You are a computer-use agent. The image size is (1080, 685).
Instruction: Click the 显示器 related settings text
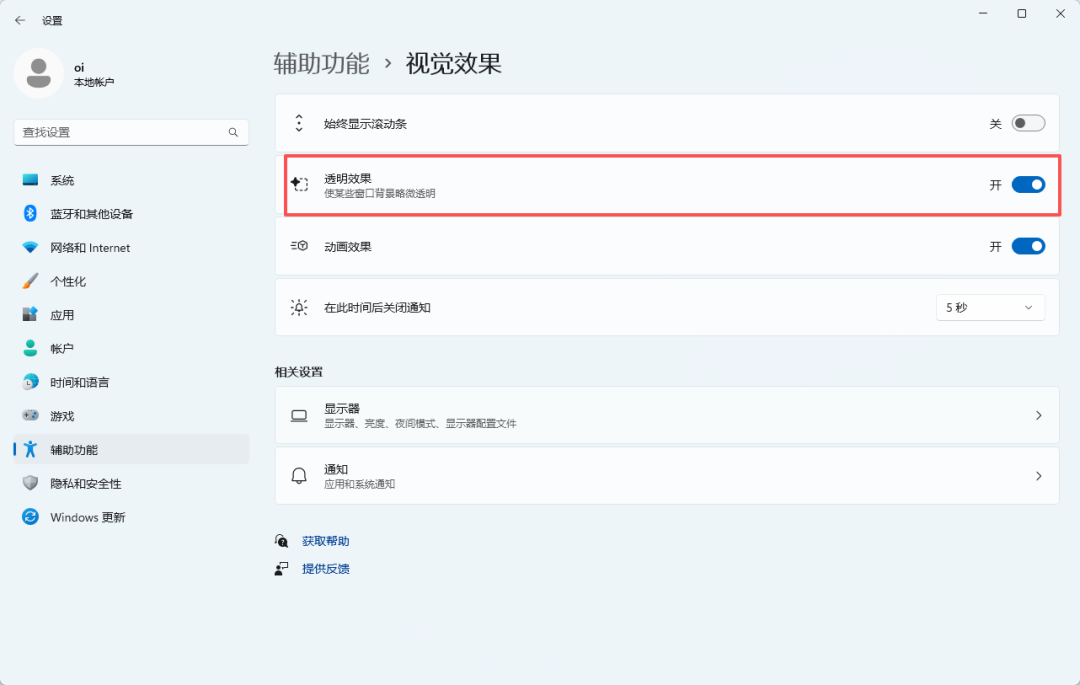(342, 408)
